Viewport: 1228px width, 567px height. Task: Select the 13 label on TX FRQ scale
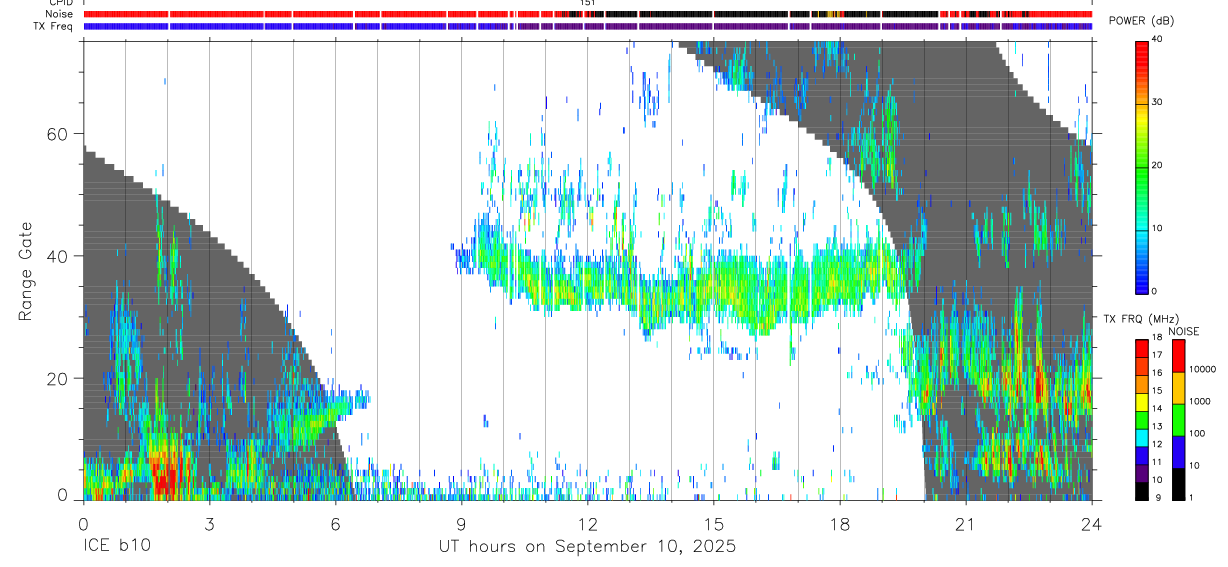coord(1159,427)
